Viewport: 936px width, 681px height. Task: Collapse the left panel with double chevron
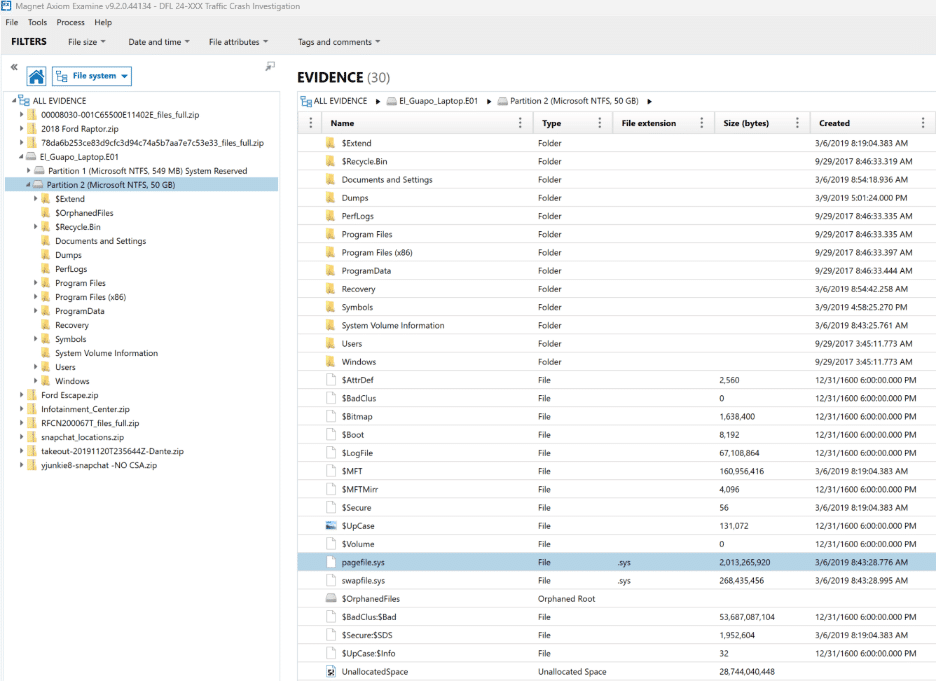click(14, 67)
